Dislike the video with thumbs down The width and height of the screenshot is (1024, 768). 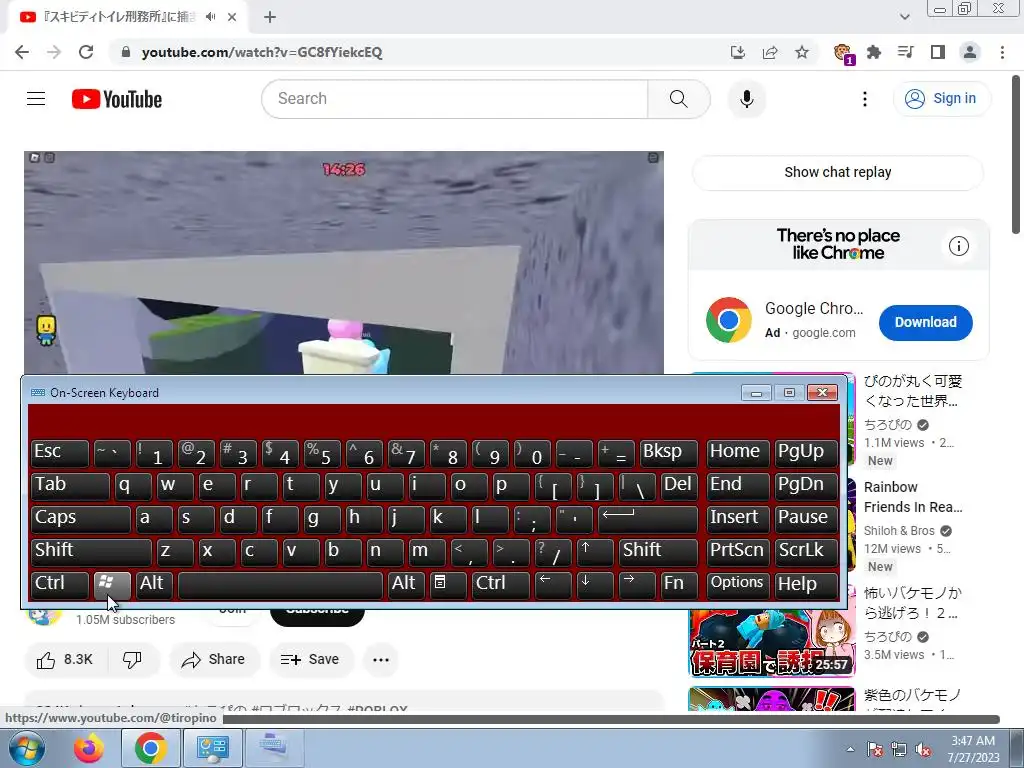[x=133, y=660]
